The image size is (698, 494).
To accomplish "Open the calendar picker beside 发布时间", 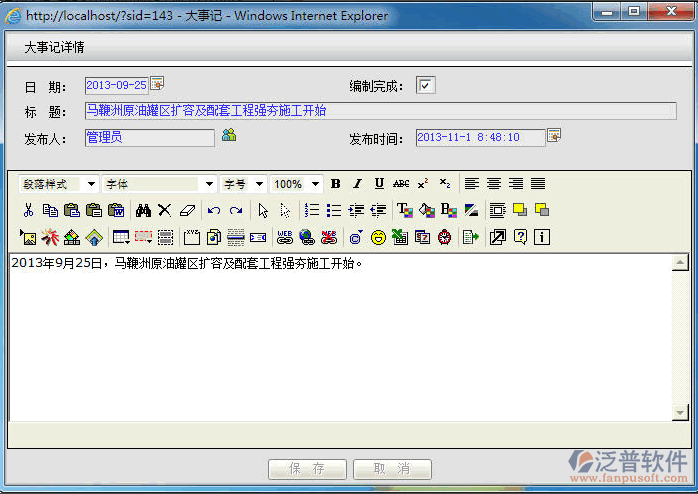I will tap(554, 135).
